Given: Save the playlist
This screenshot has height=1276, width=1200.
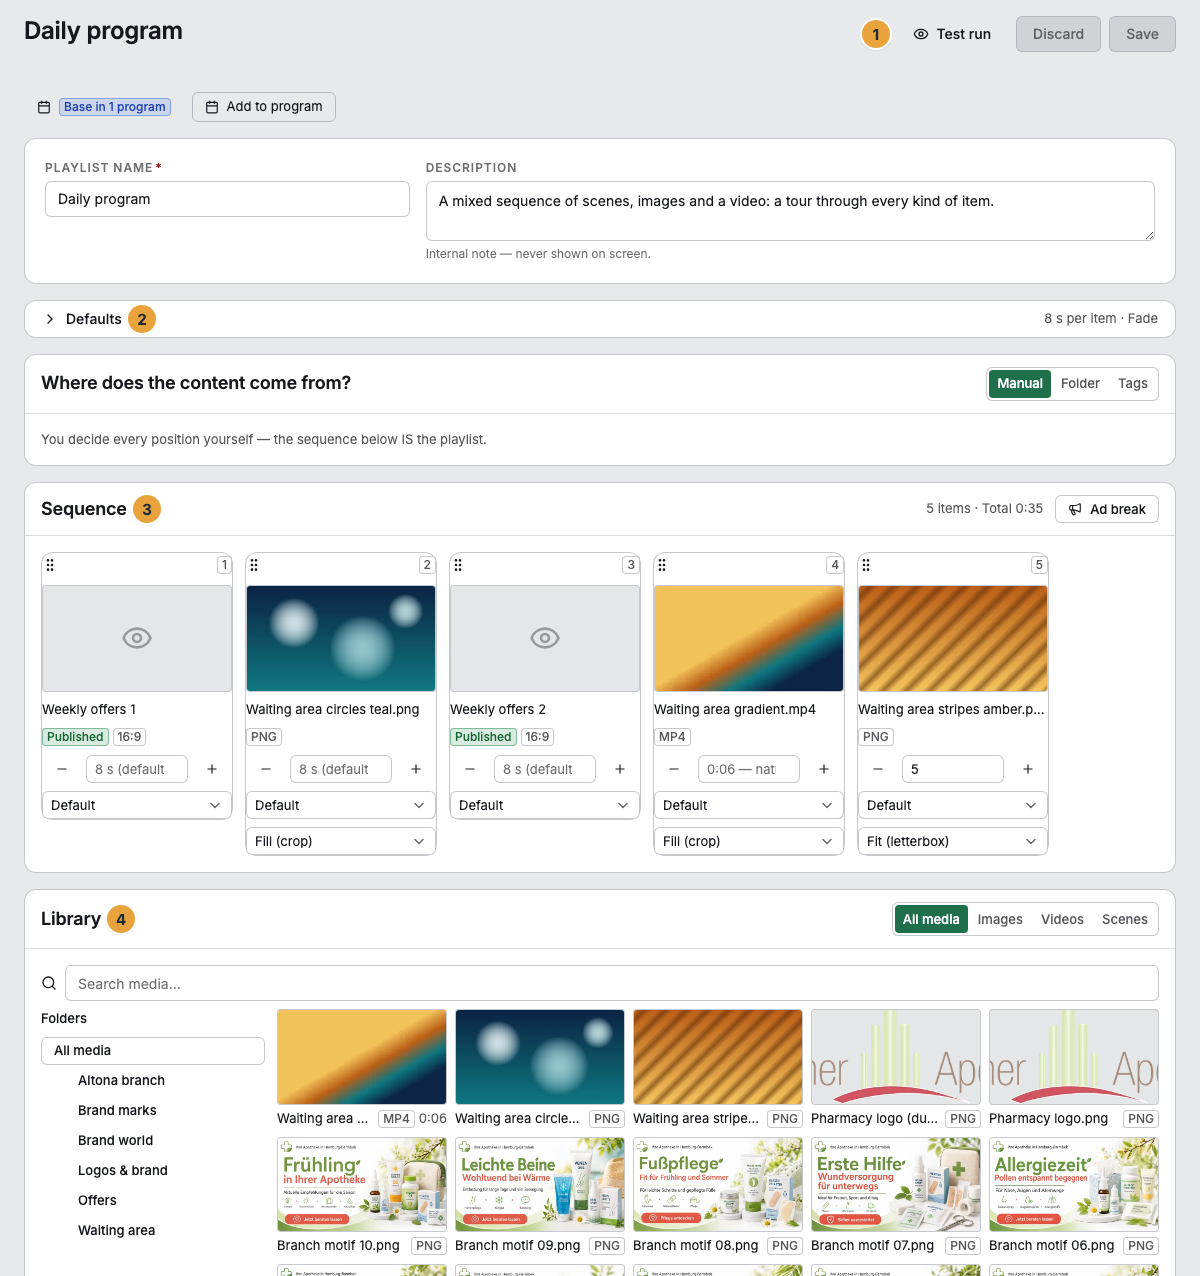Looking at the screenshot, I should click(x=1142, y=34).
